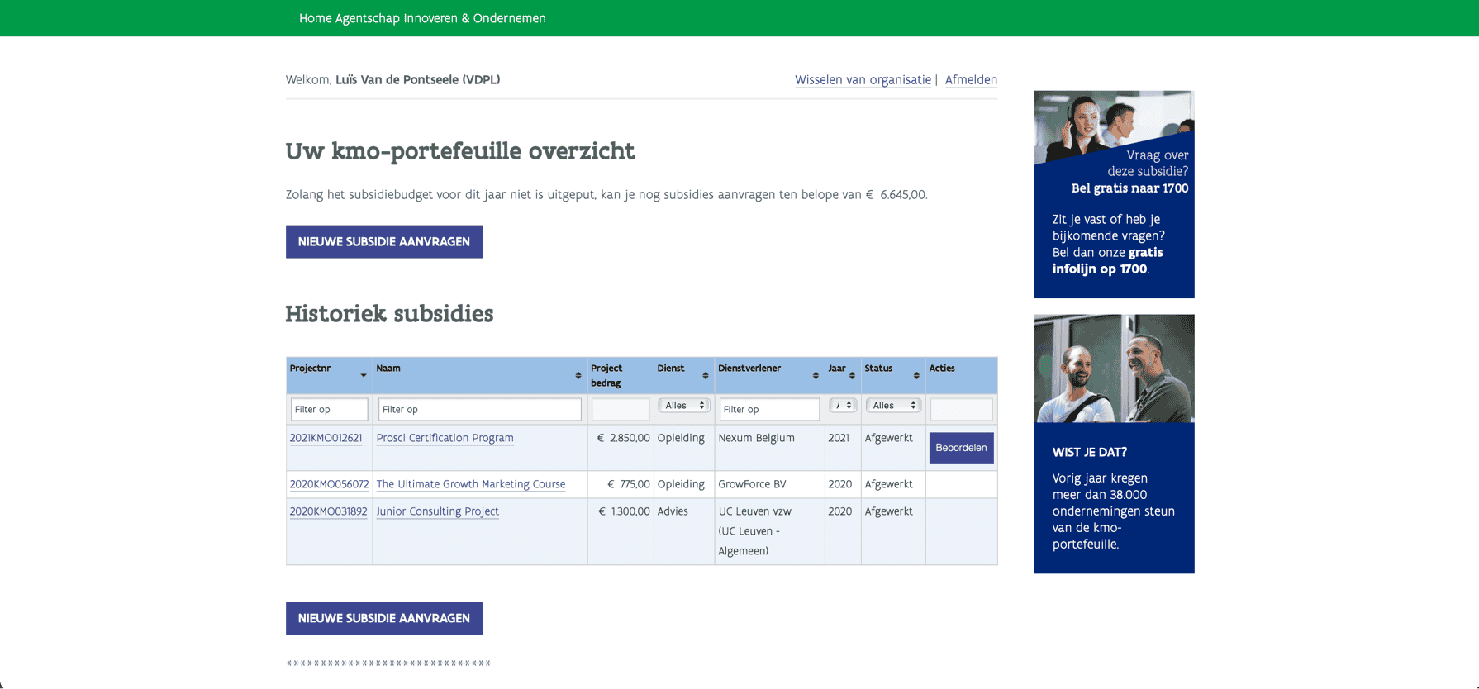Open project number 2021KMO012621
The image size is (1479, 689).
[326, 438]
